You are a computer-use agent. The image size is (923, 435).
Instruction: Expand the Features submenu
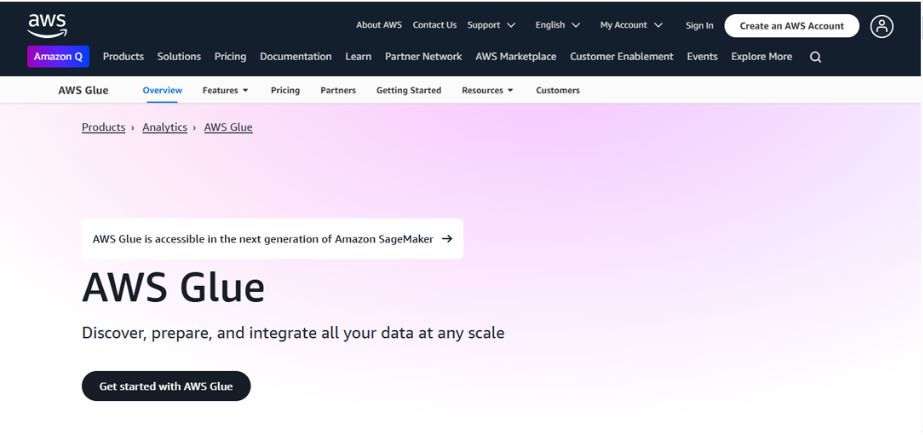point(225,90)
